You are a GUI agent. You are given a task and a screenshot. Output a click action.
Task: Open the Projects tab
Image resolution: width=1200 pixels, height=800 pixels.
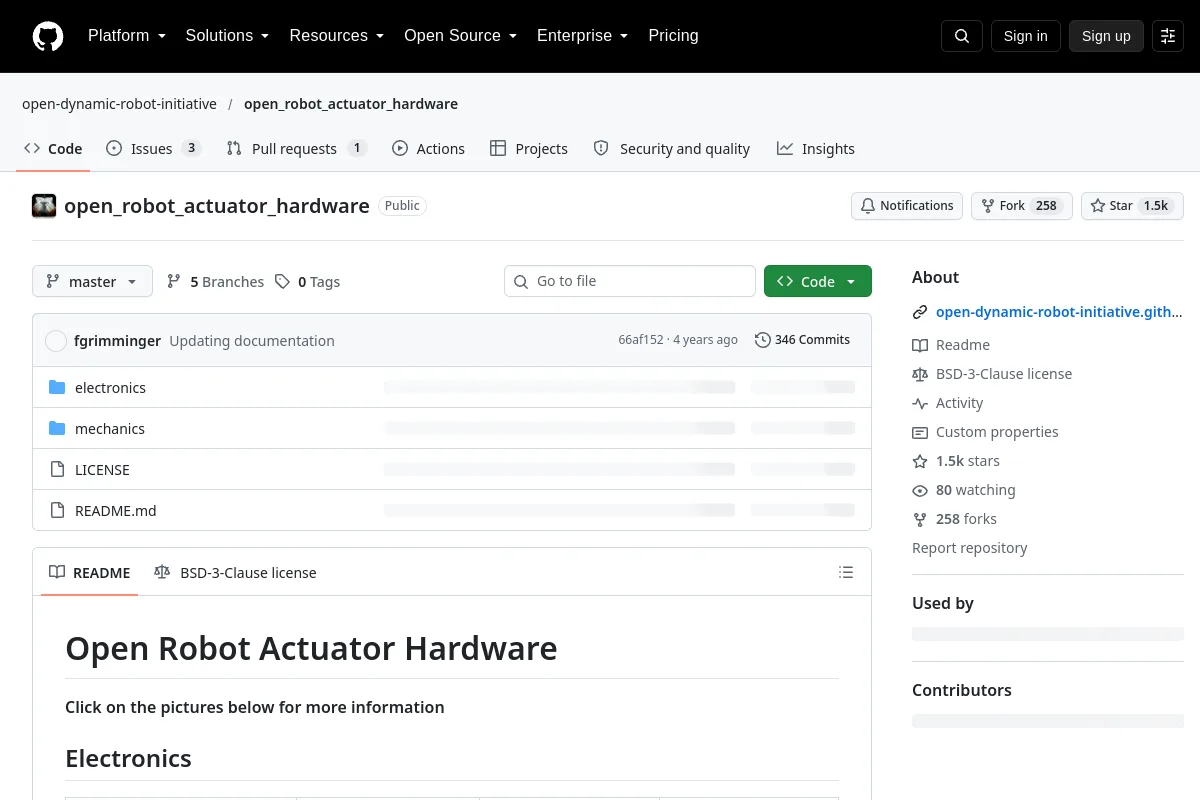[x=529, y=149]
